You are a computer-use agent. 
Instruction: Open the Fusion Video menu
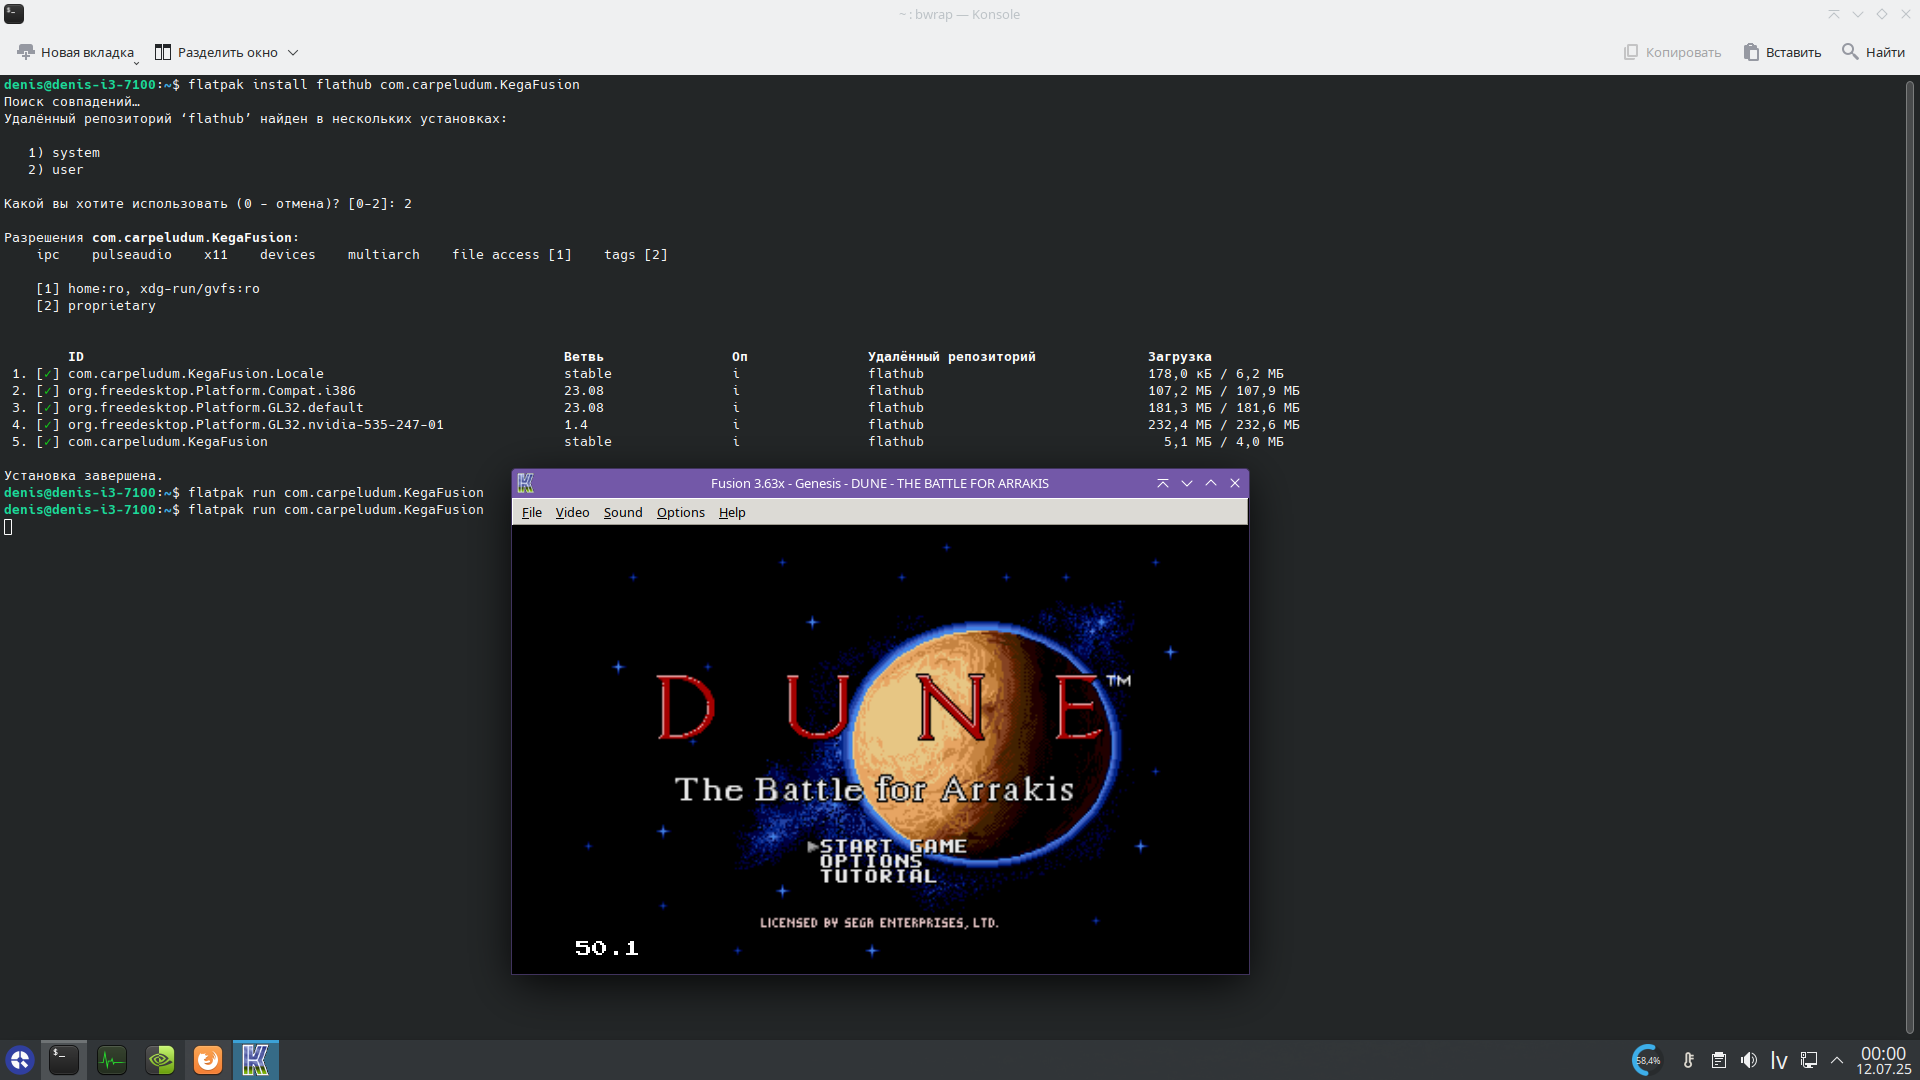click(572, 512)
